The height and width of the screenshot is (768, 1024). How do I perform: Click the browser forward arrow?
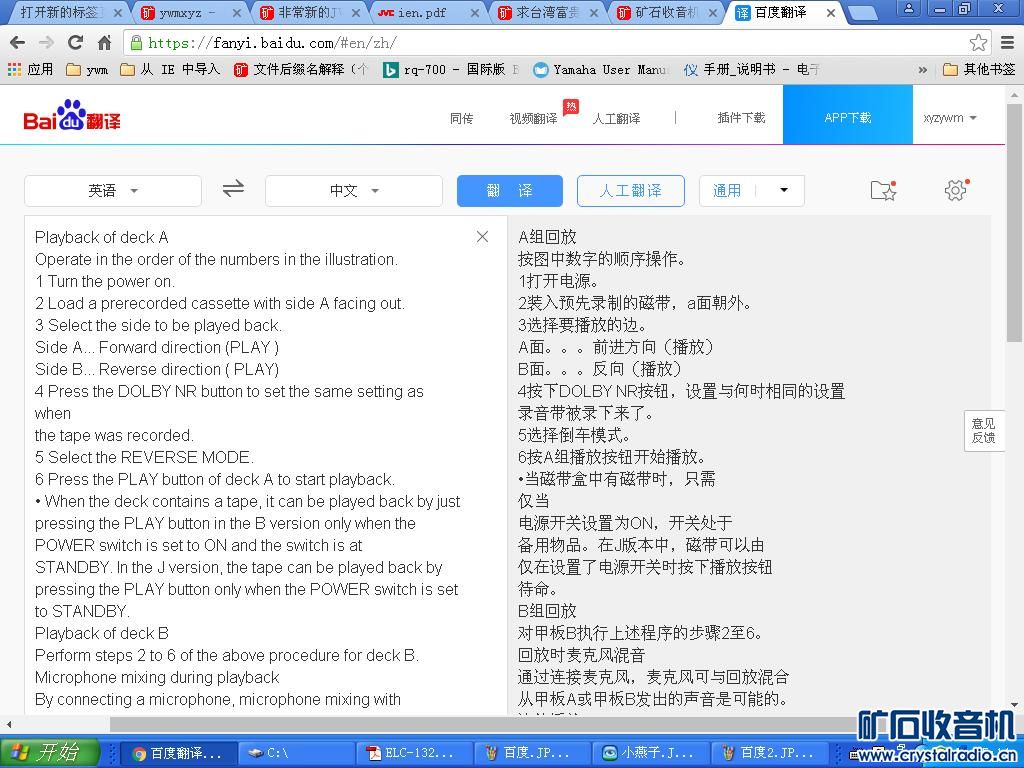[46, 43]
